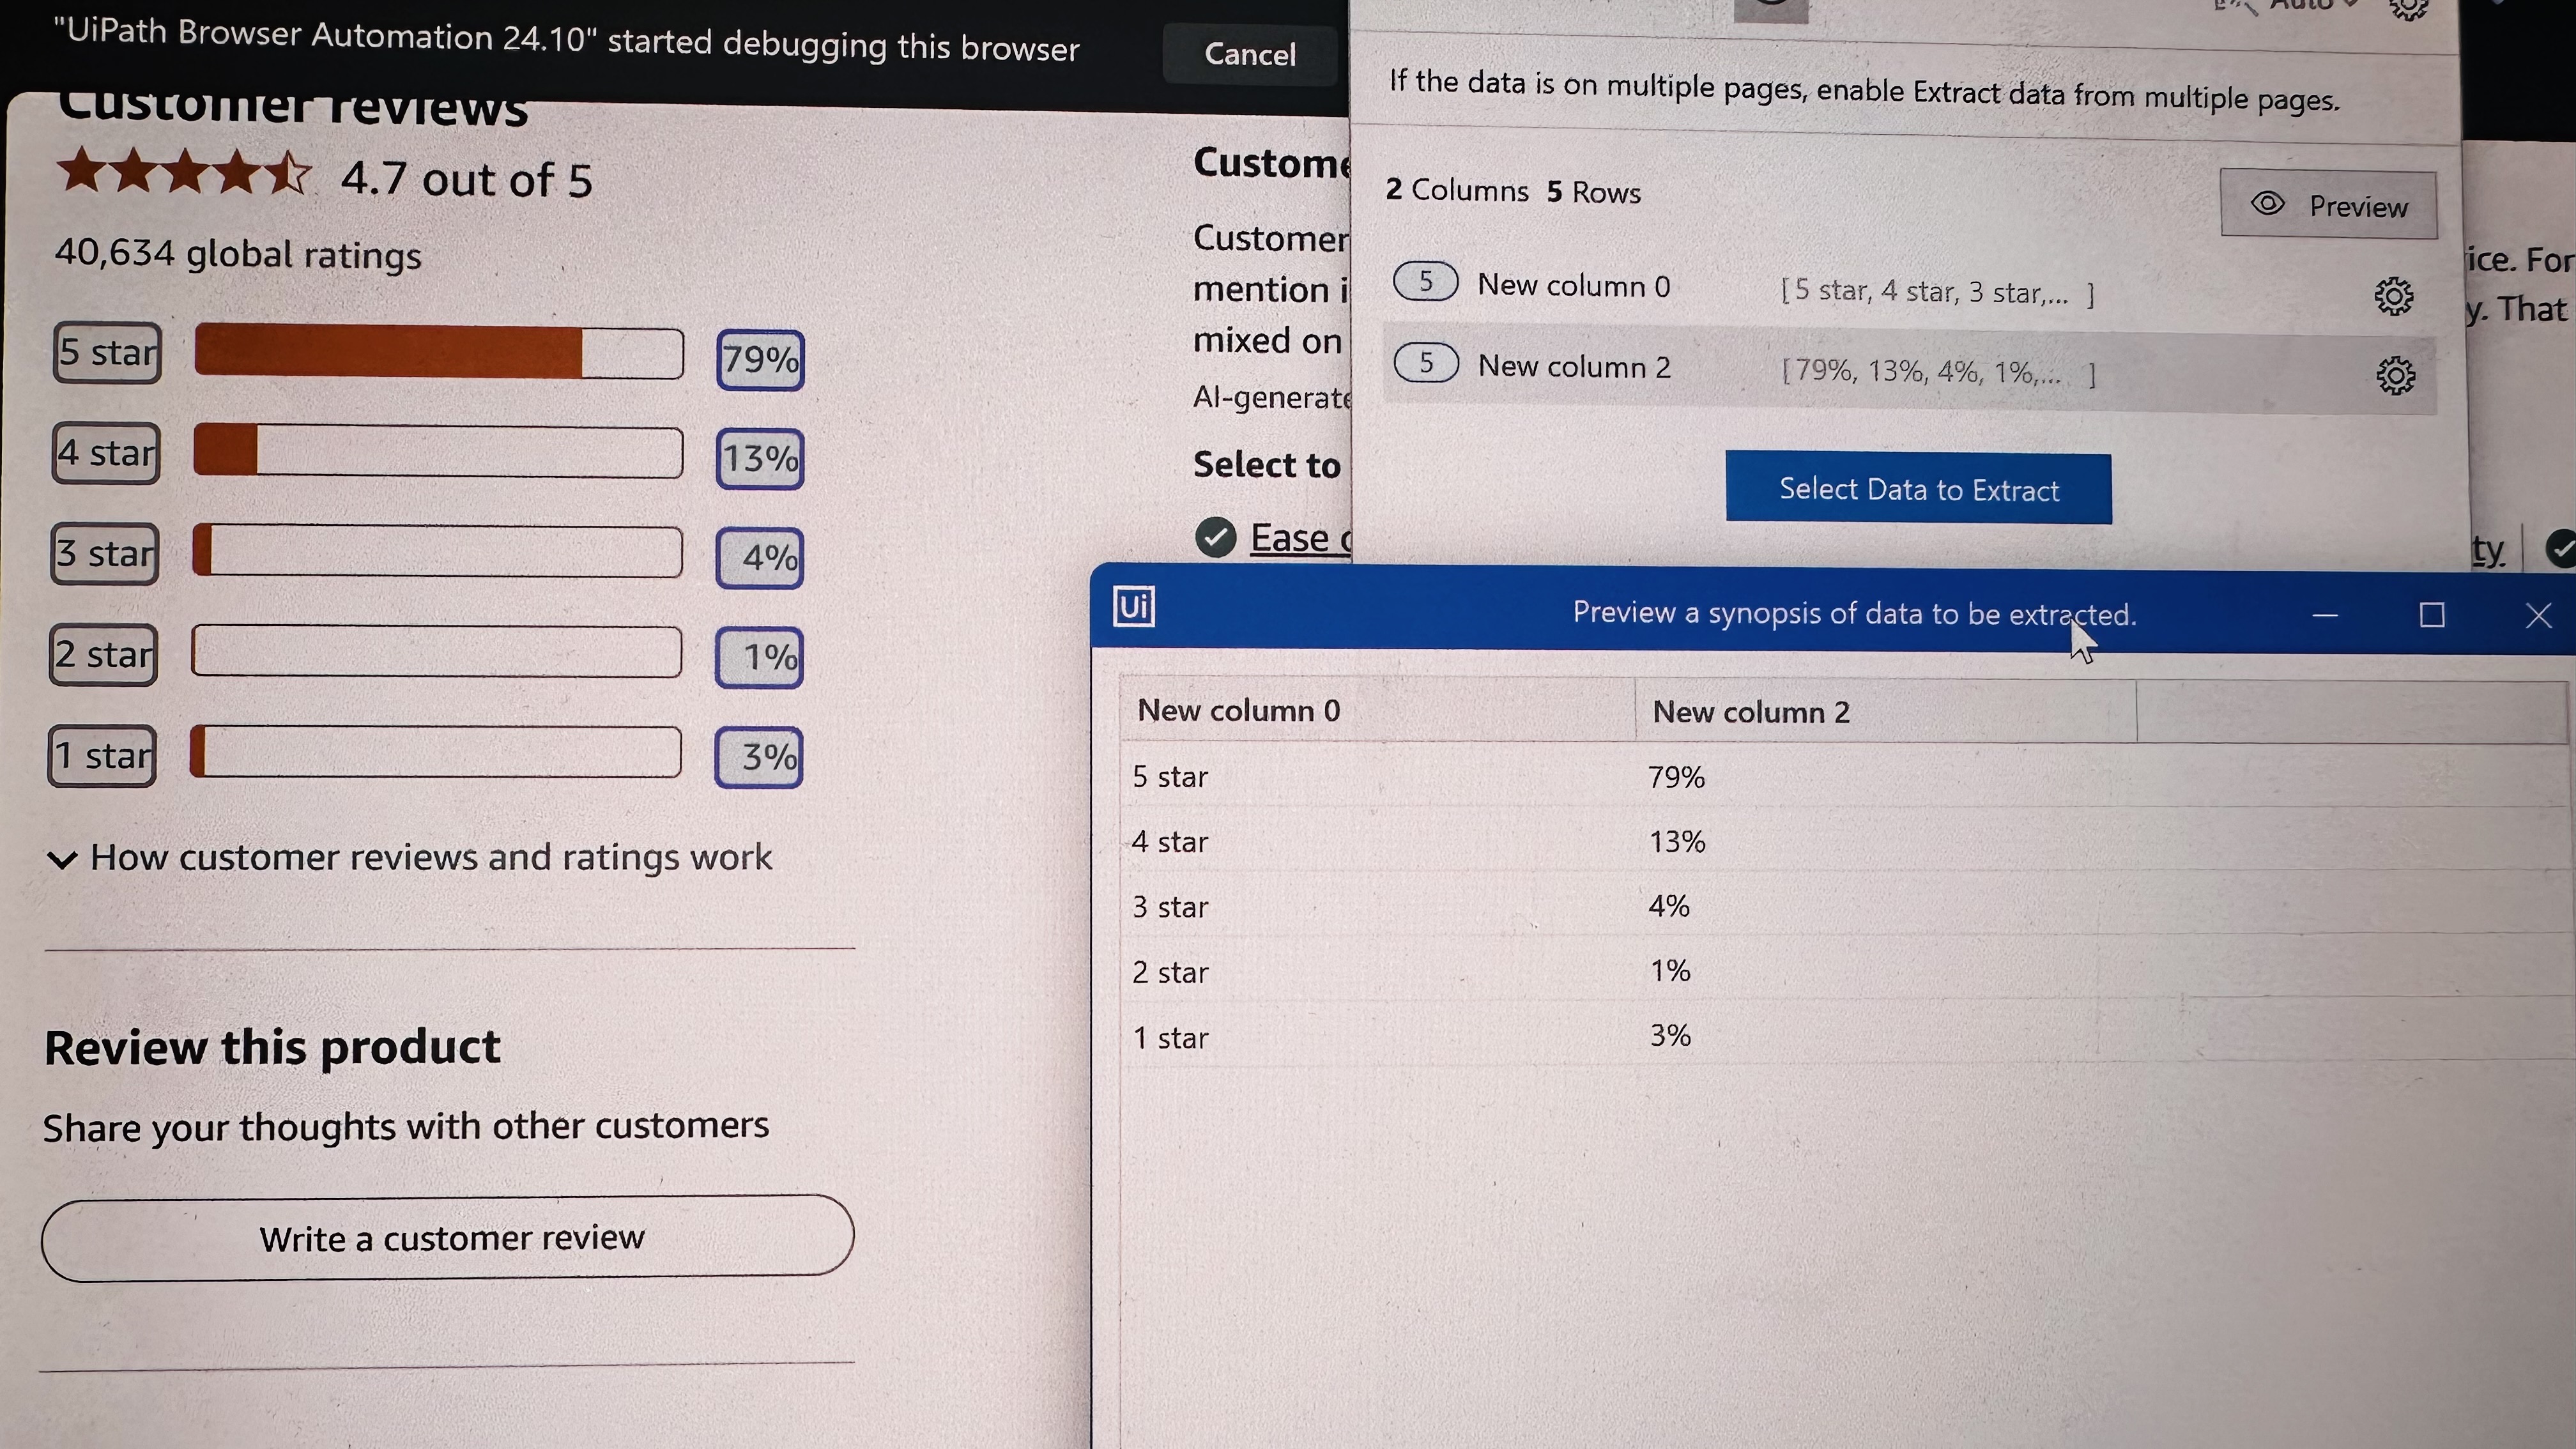Click 'Review this product' heading

pyautogui.click(x=272, y=1047)
